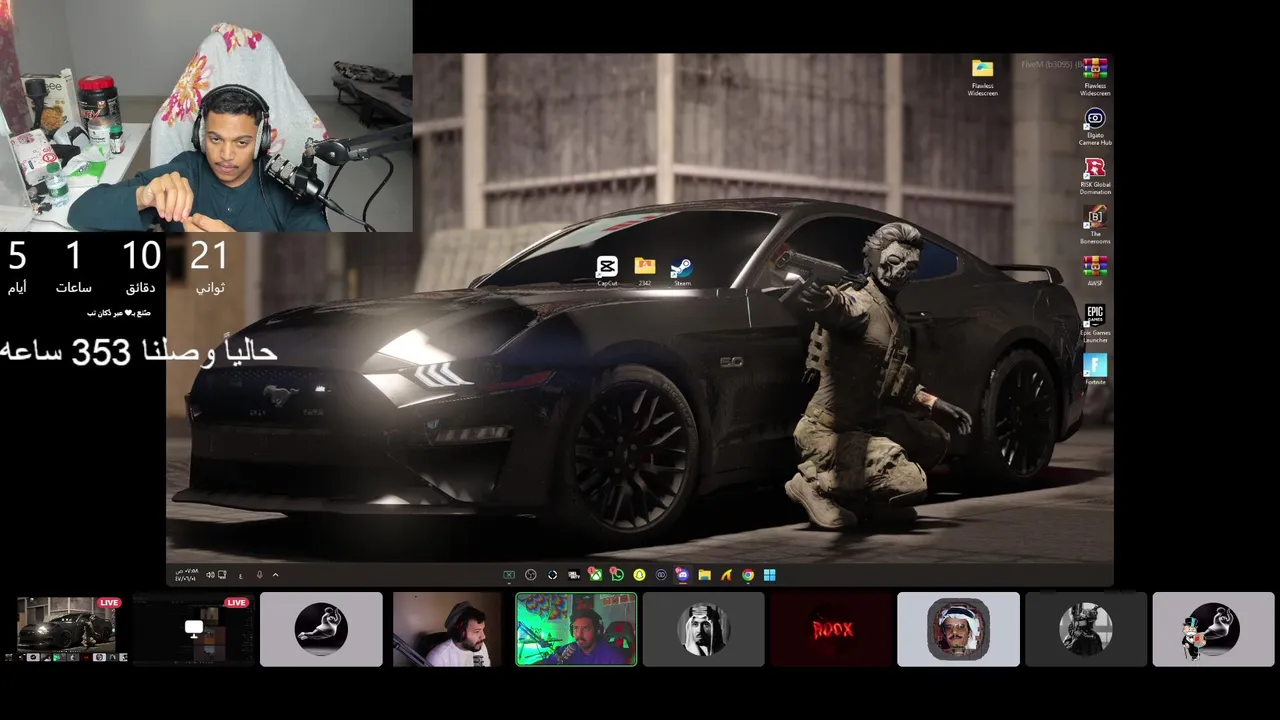Open Fortnite from the desktop
Viewport: 1280px width, 720px height.
coord(1095,369)
